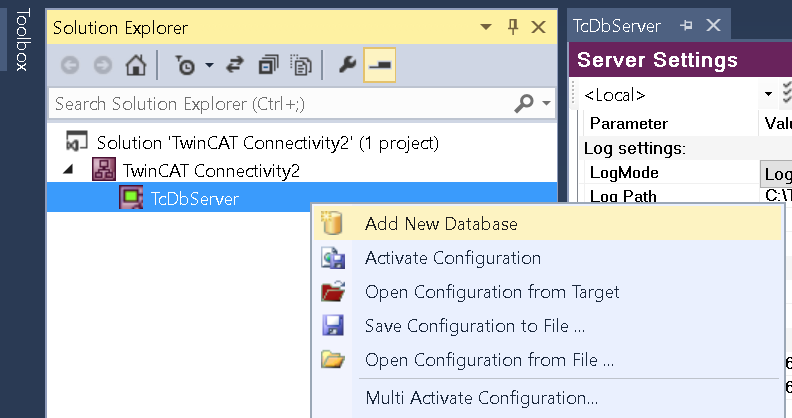Open the Pending Changes Filter dropdown arrow
This screenshot has width=792, height=418.
pyautogui.click(x=209, y=66)
